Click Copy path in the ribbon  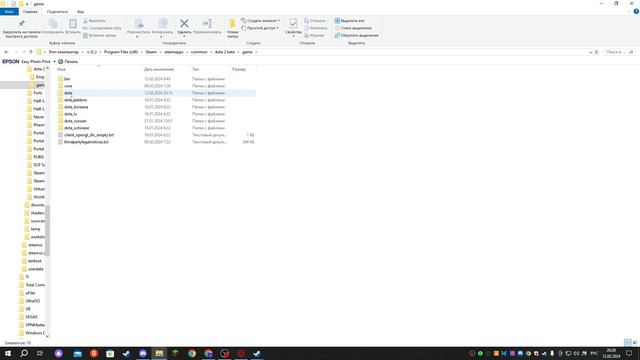102,28
